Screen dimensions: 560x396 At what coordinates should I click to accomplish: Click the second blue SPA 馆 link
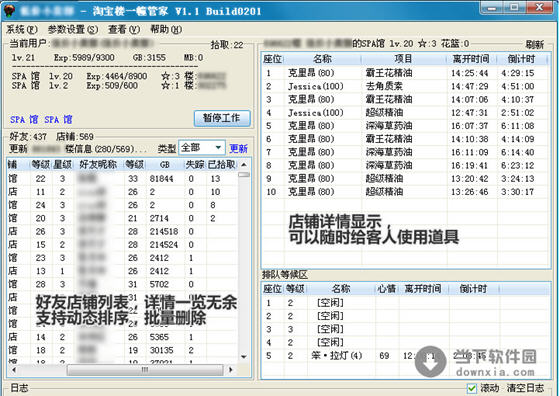click(58, 119)
